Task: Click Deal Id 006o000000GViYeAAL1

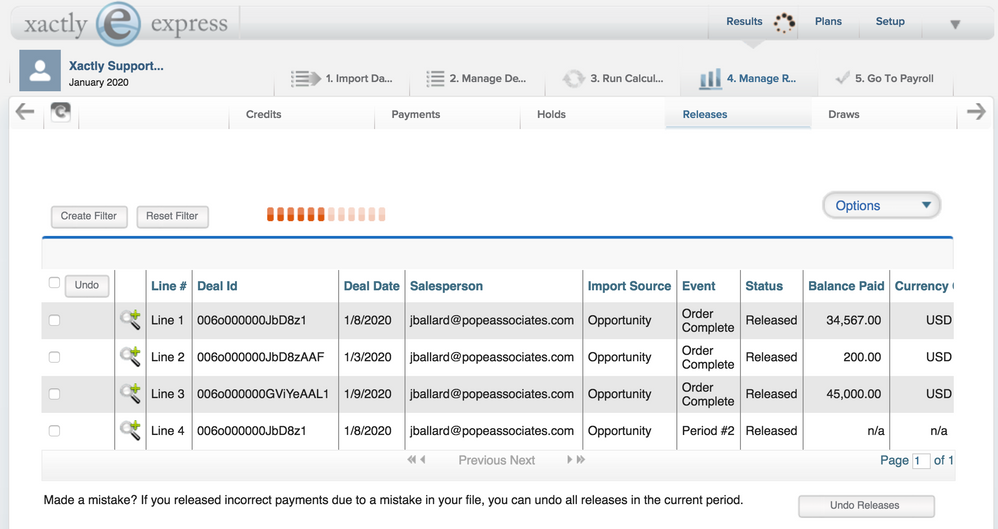Action: [263, 393]
